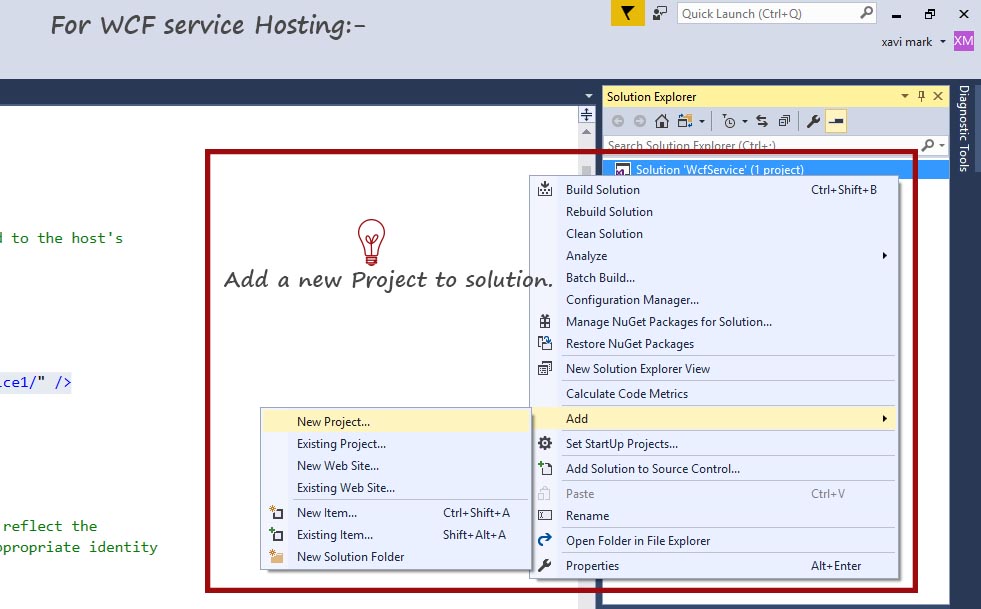This screenshot has width=981, height=609.
Task: Select Manage NuGet Packages for Solution...
Action: point(714,321)
